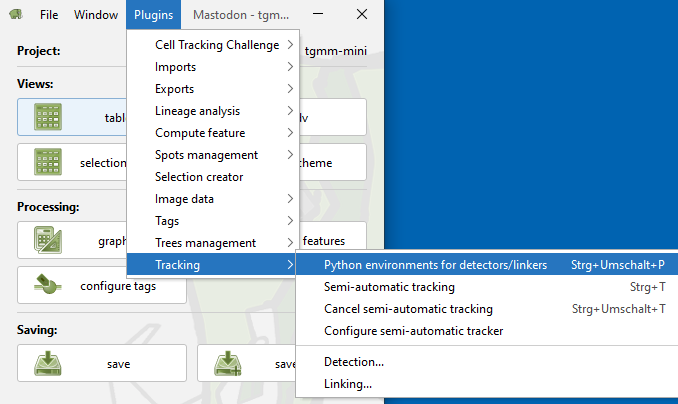The height and width of the screenshot is (404, 678).
Task: Select the highlighted Tracking menu entry
Action: 213,265
